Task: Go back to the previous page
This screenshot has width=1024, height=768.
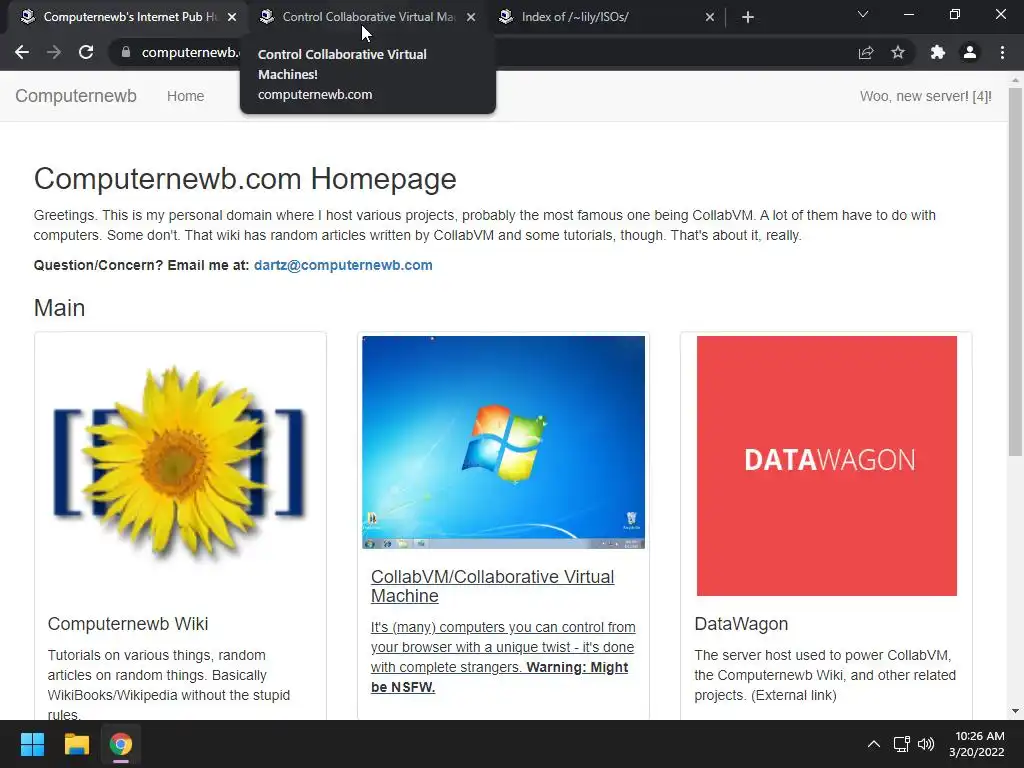Action: pos(22,52)
